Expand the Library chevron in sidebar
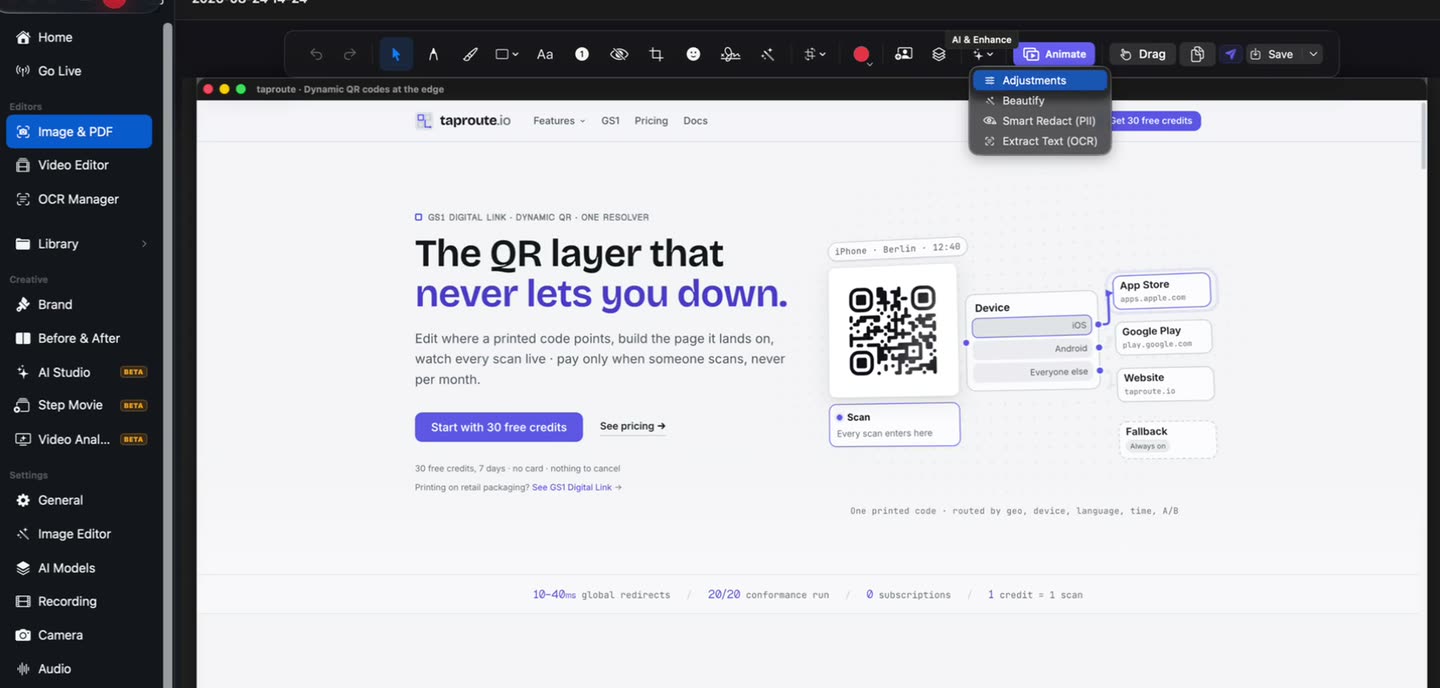The image size is (1440, 688). (144, 244)
